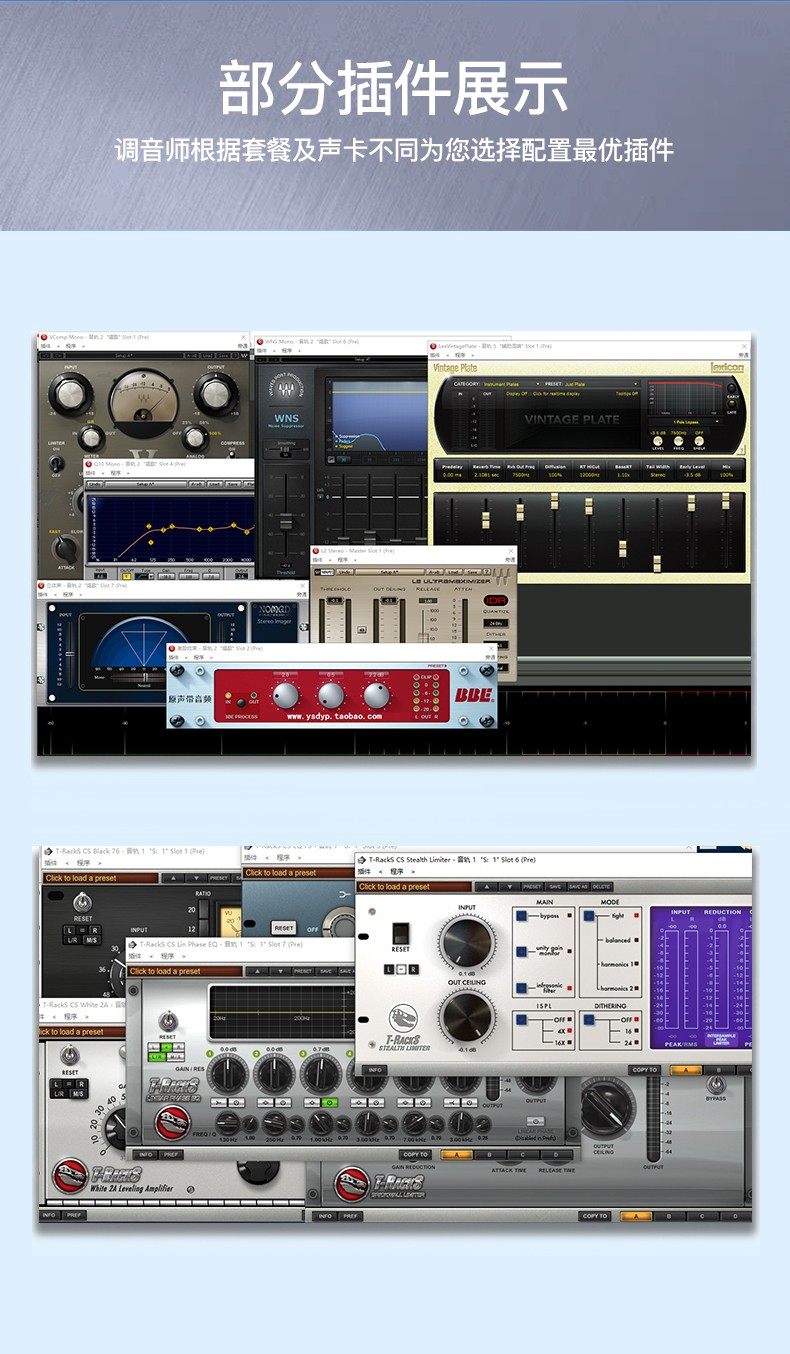Select M/S mode on Black 76
The width and height of the screenshot is (790, 1354).
click(92, 939)
